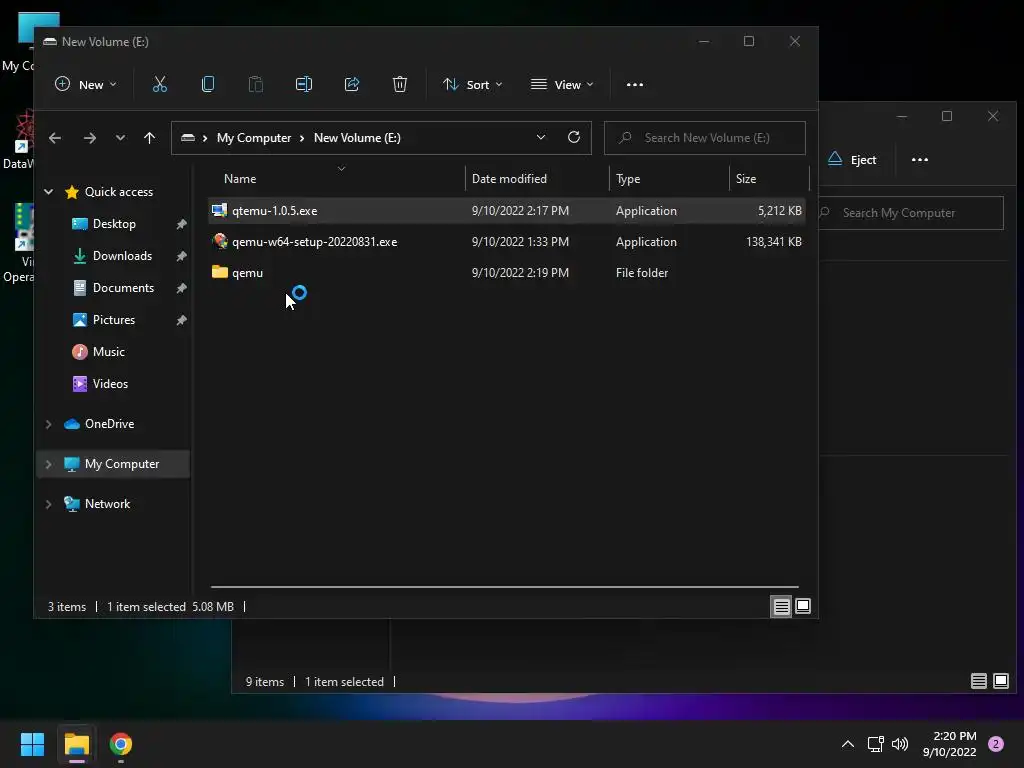Open recent locations chevron dropdown
The height and width of the screenshot is (768, 1024).
[120, 138]
